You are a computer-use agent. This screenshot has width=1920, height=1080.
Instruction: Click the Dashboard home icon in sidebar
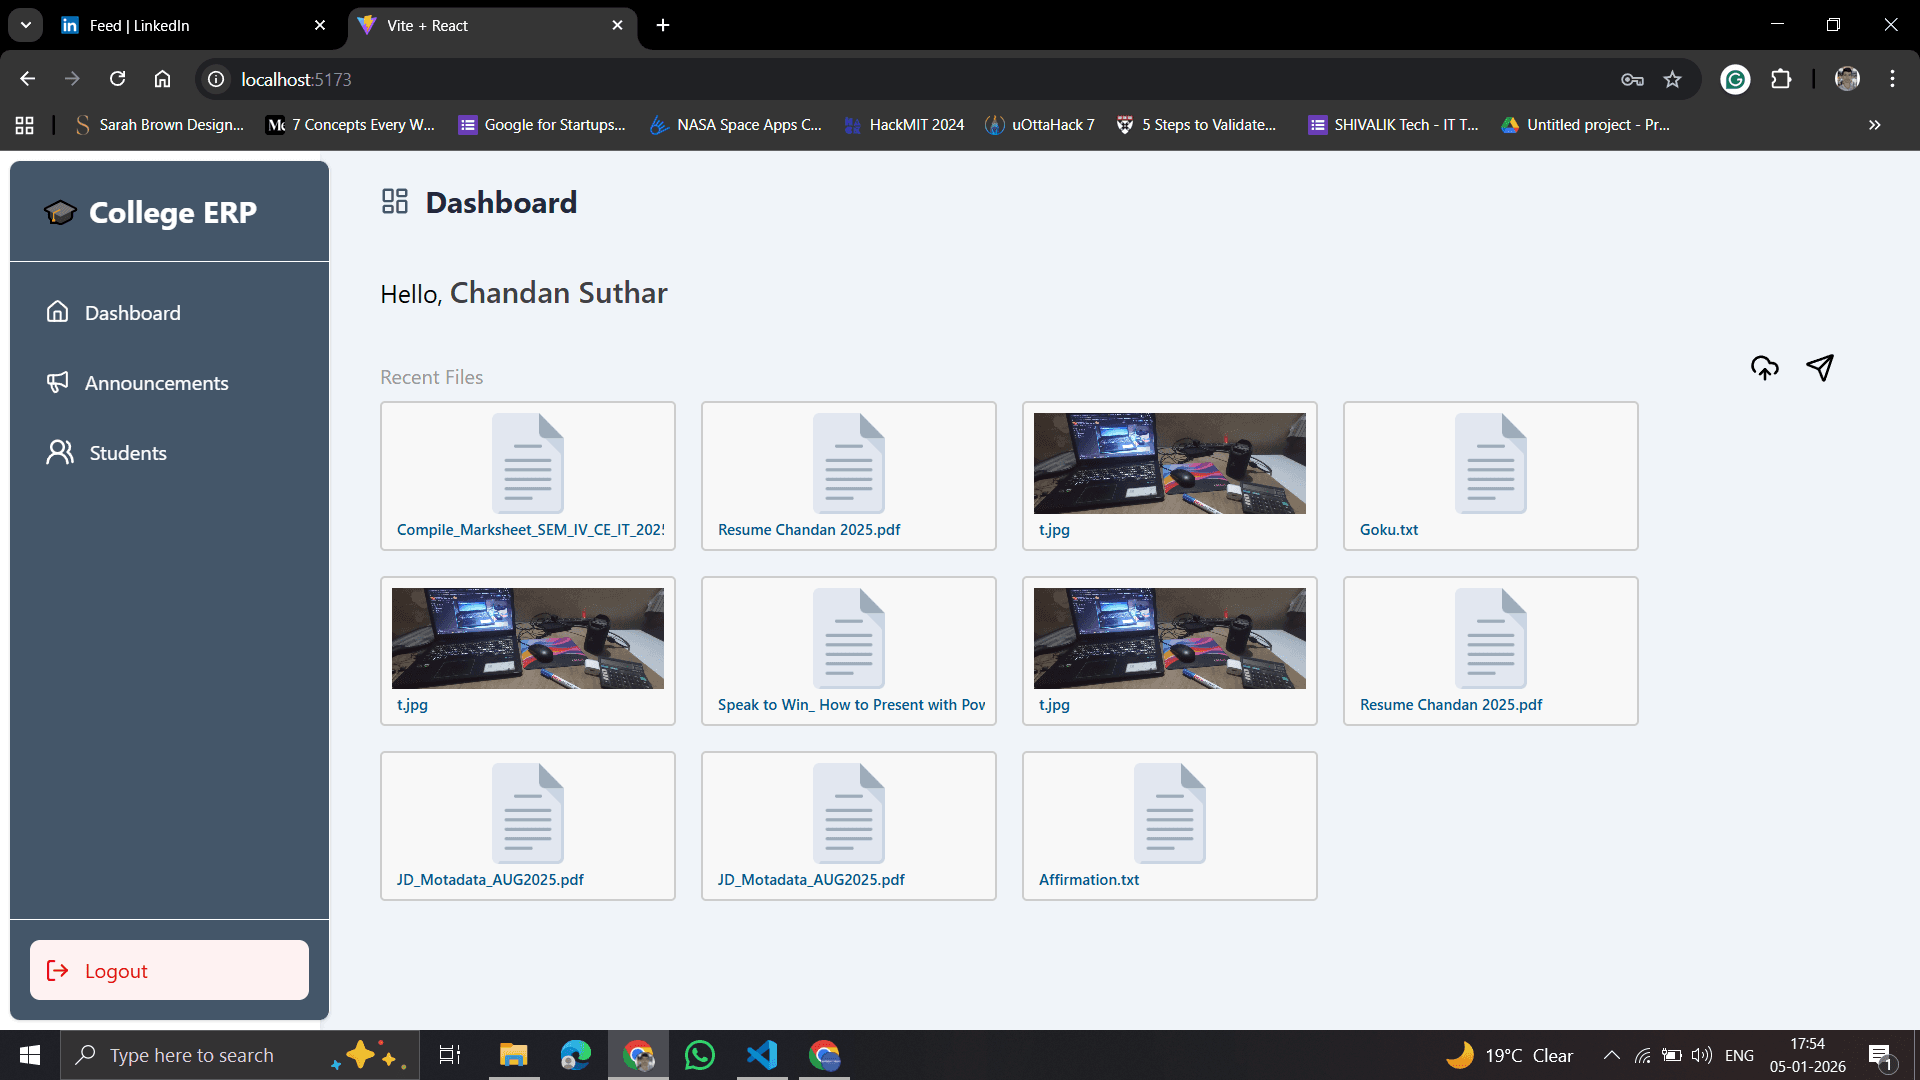(x=58, y=312)
